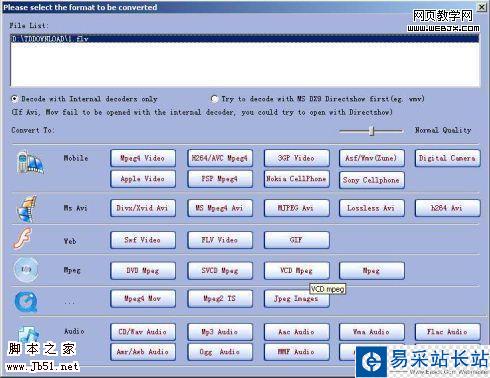The image size is (490, 378).
Task: Click the Normal Quality slider handle
Action: (372, 131)
